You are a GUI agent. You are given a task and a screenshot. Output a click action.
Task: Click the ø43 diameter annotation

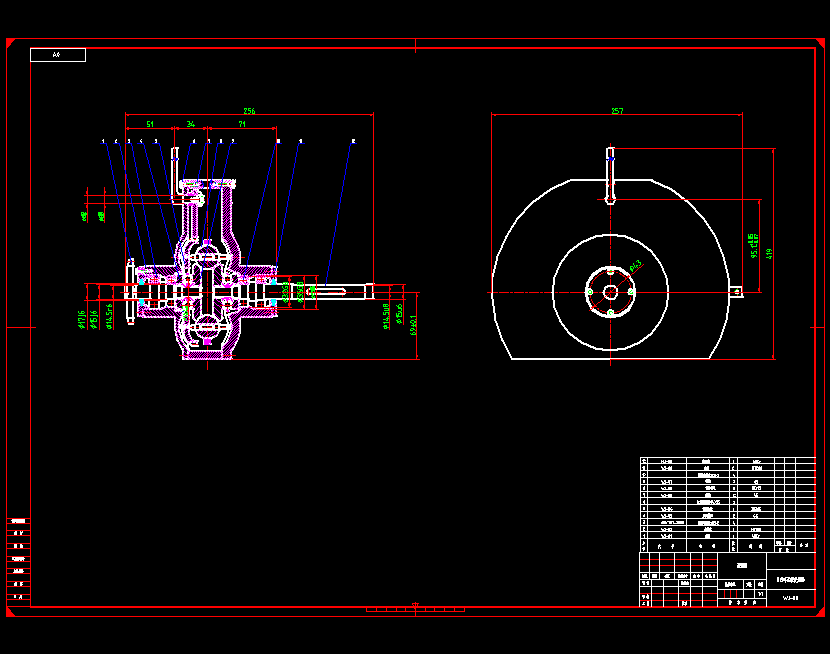click(635, 265)
